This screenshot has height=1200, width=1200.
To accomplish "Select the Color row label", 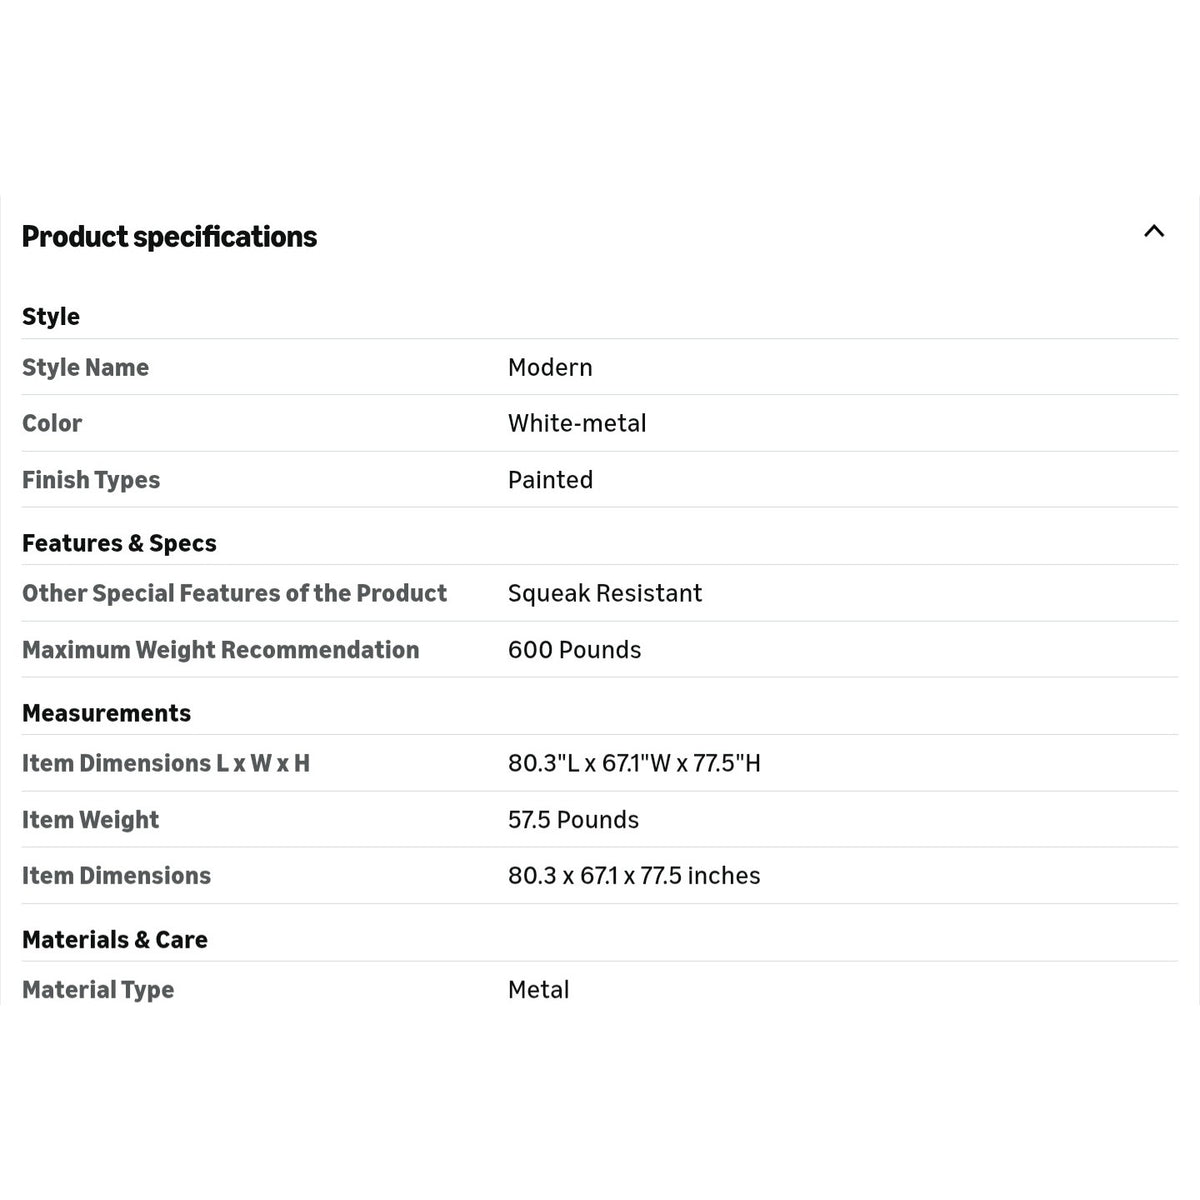I will (x=52, y=423).
